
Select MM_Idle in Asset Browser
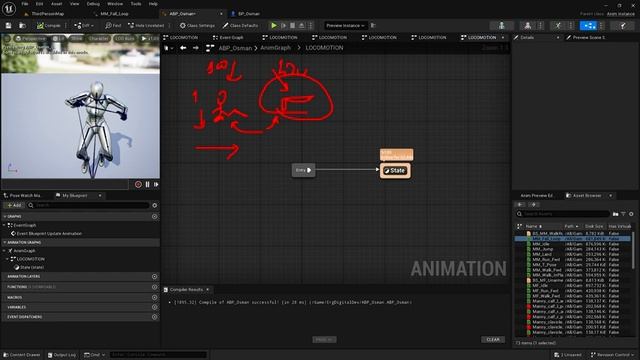[x=541, y=244]
